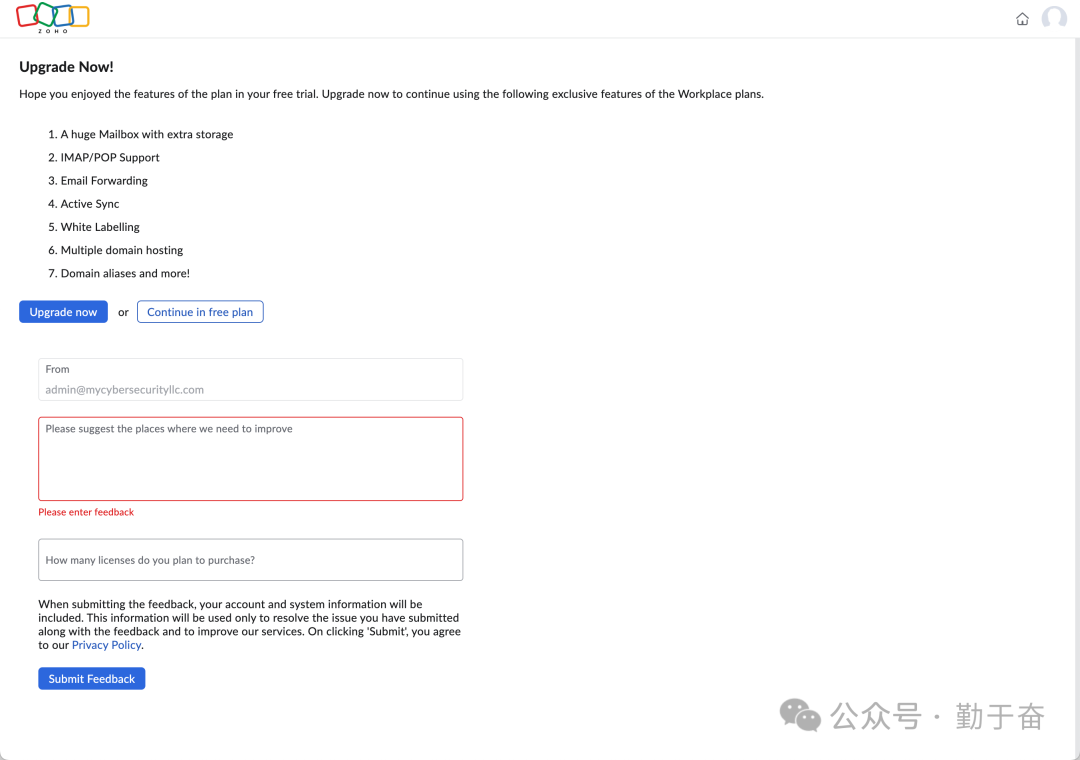
Task: Select the Active Sync list item
Action: tap(90, 204)
